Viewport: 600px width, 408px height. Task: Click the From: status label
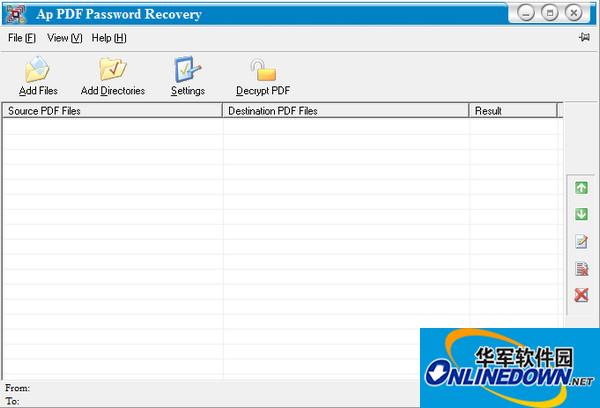(x=17, y=388)
